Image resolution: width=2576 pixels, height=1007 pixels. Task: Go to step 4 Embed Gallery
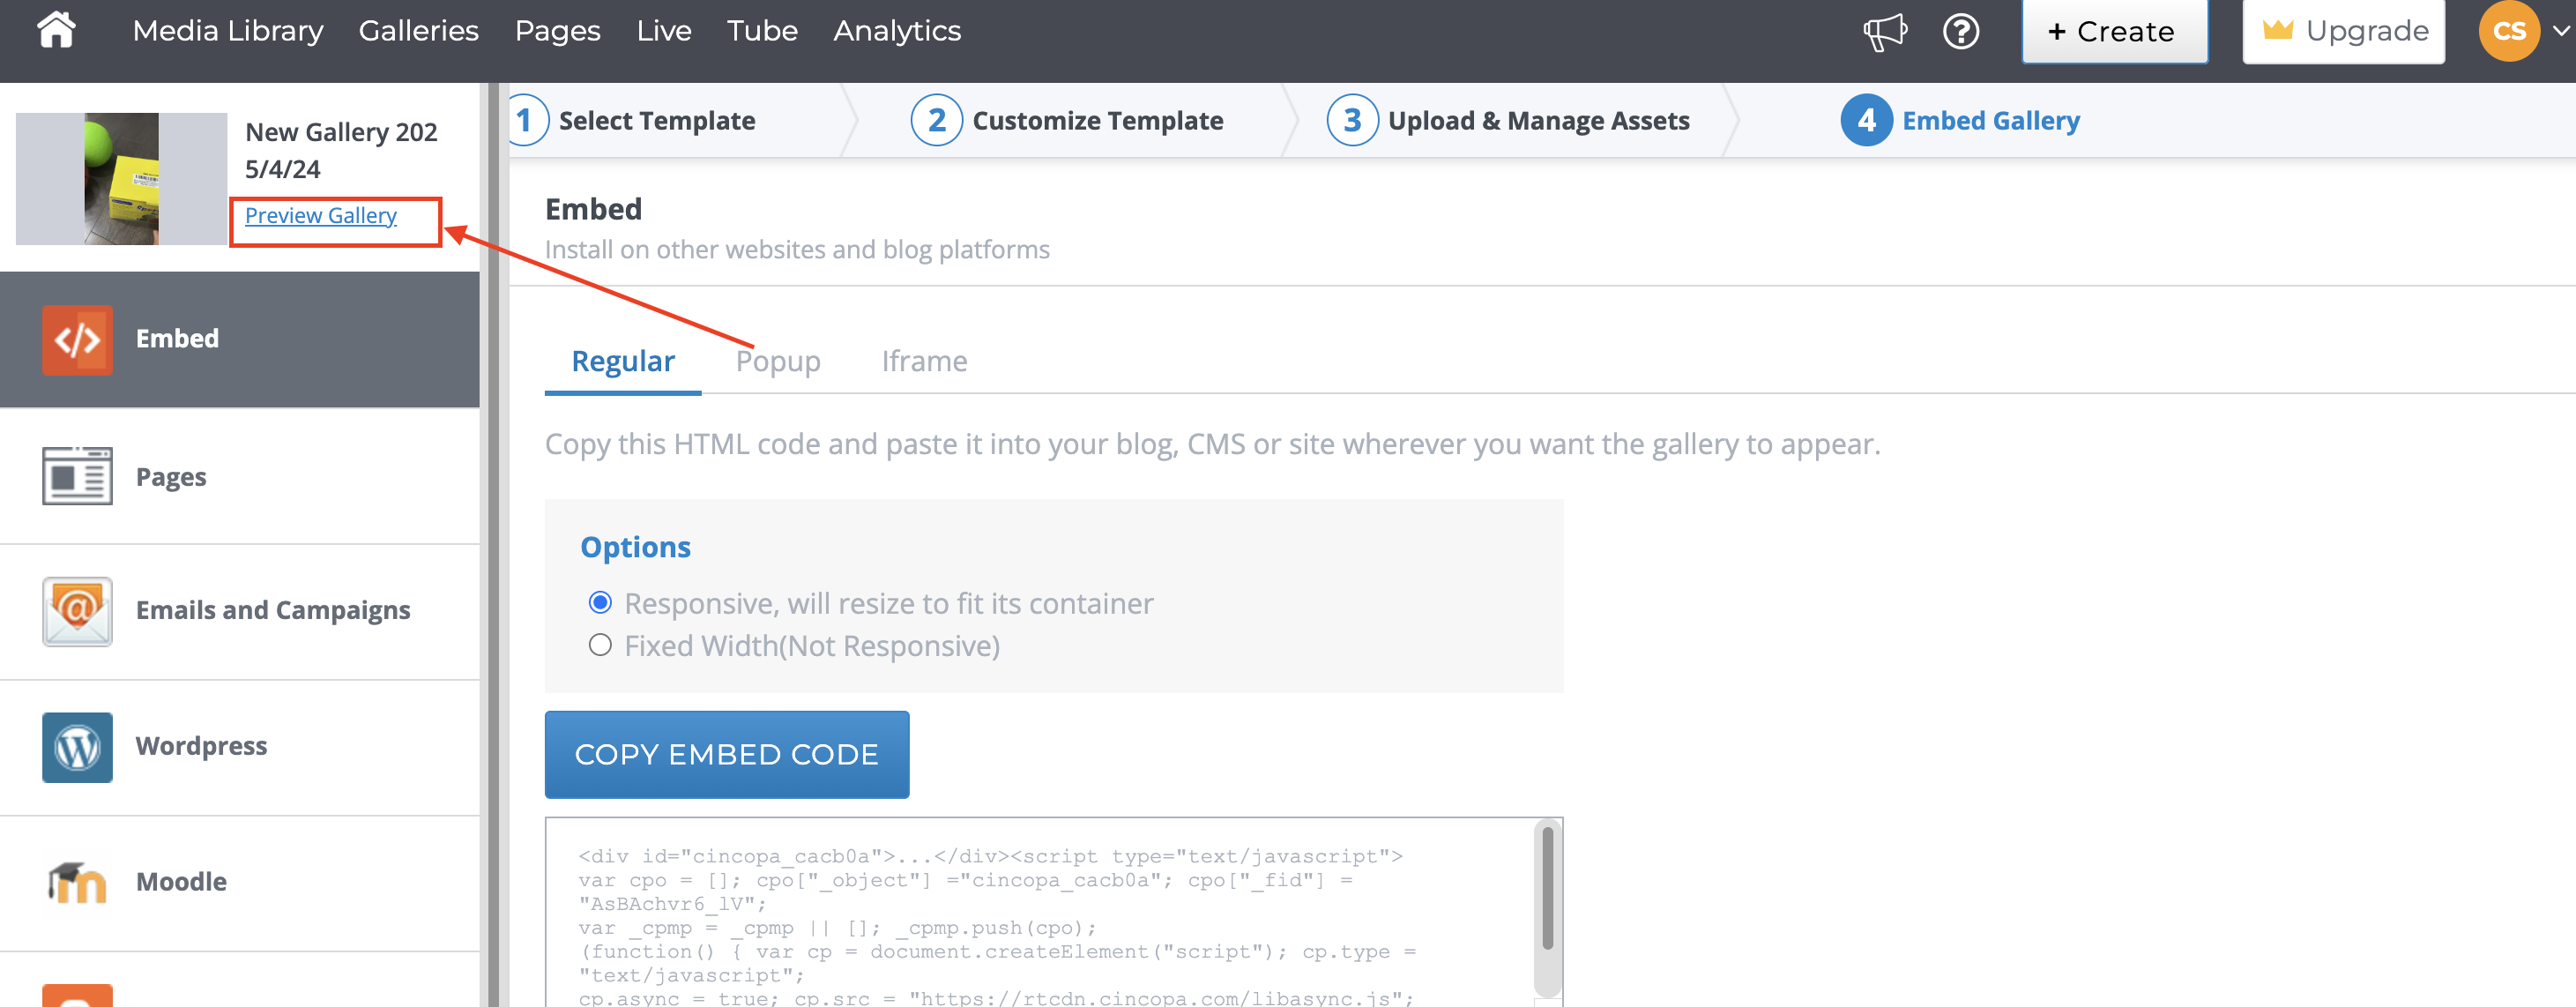click(1960, 120)
